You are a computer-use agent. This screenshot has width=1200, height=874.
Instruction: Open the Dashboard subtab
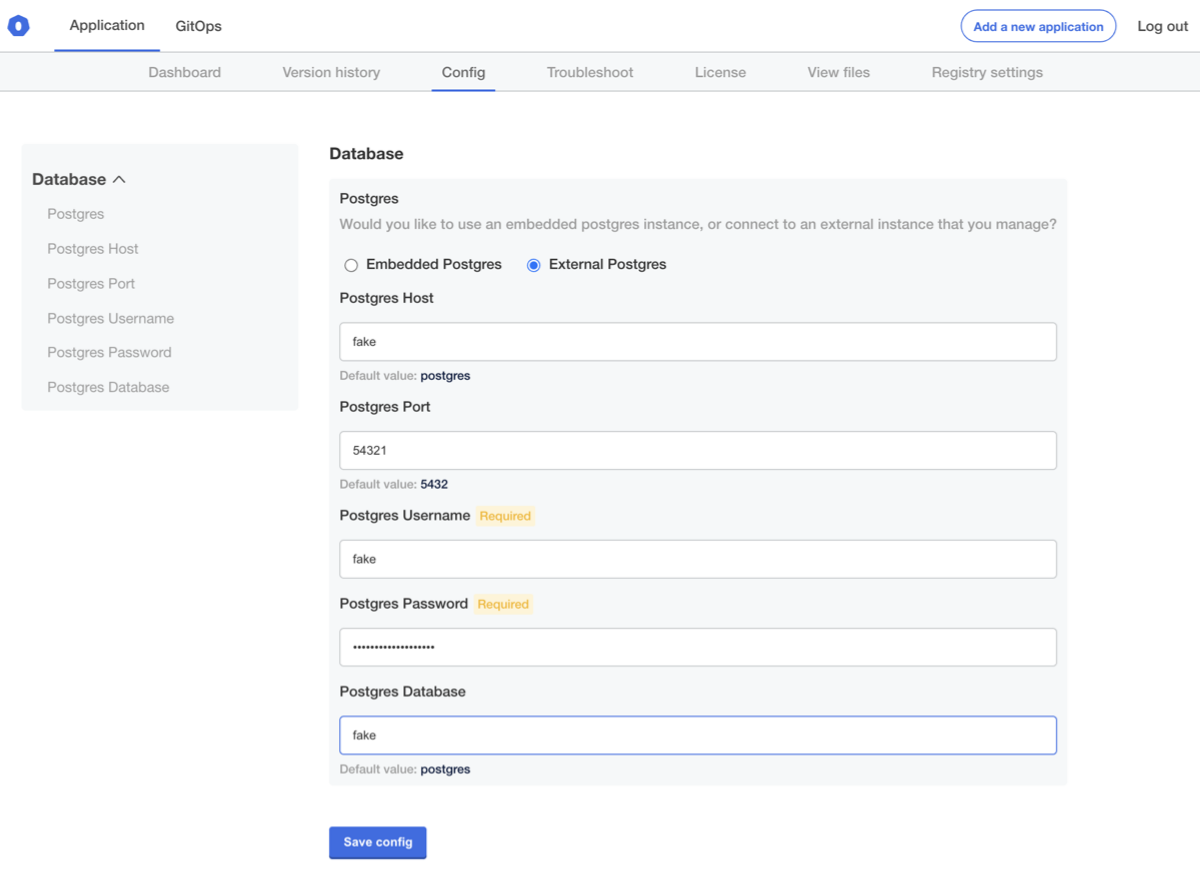pyautogui.click(x=185, y=72)
